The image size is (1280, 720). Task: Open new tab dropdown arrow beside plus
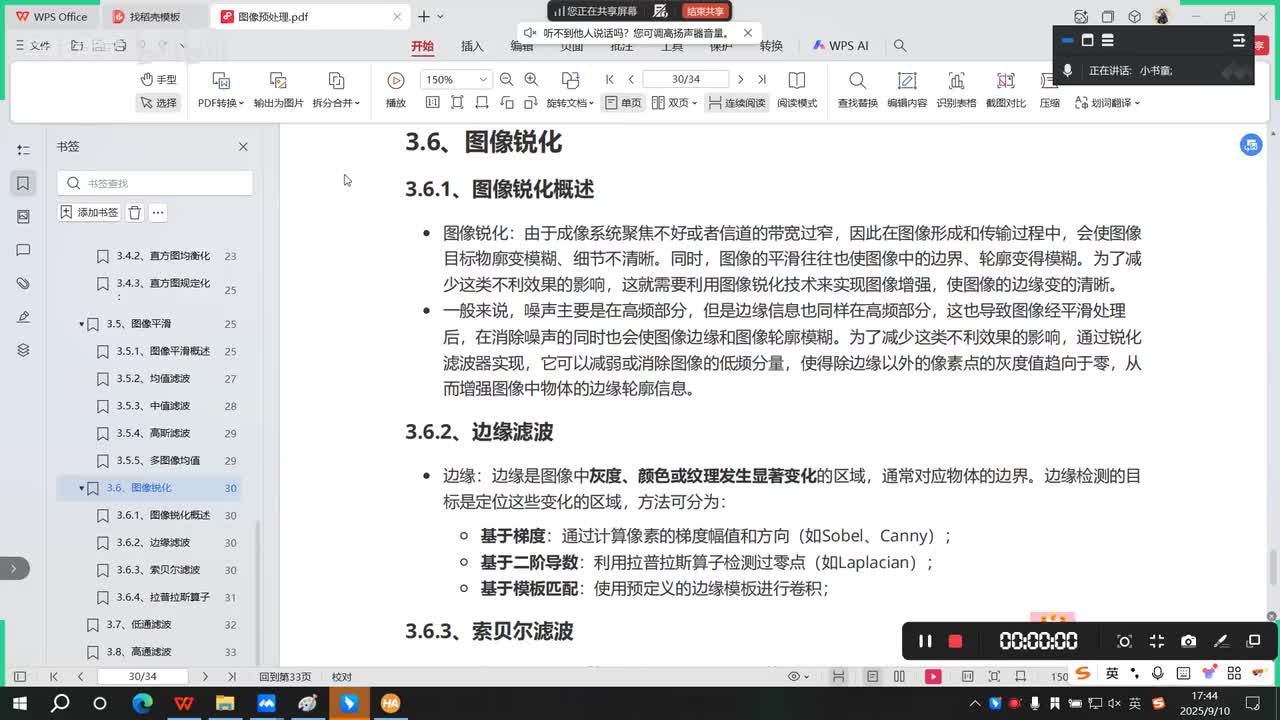coord(441,17)
